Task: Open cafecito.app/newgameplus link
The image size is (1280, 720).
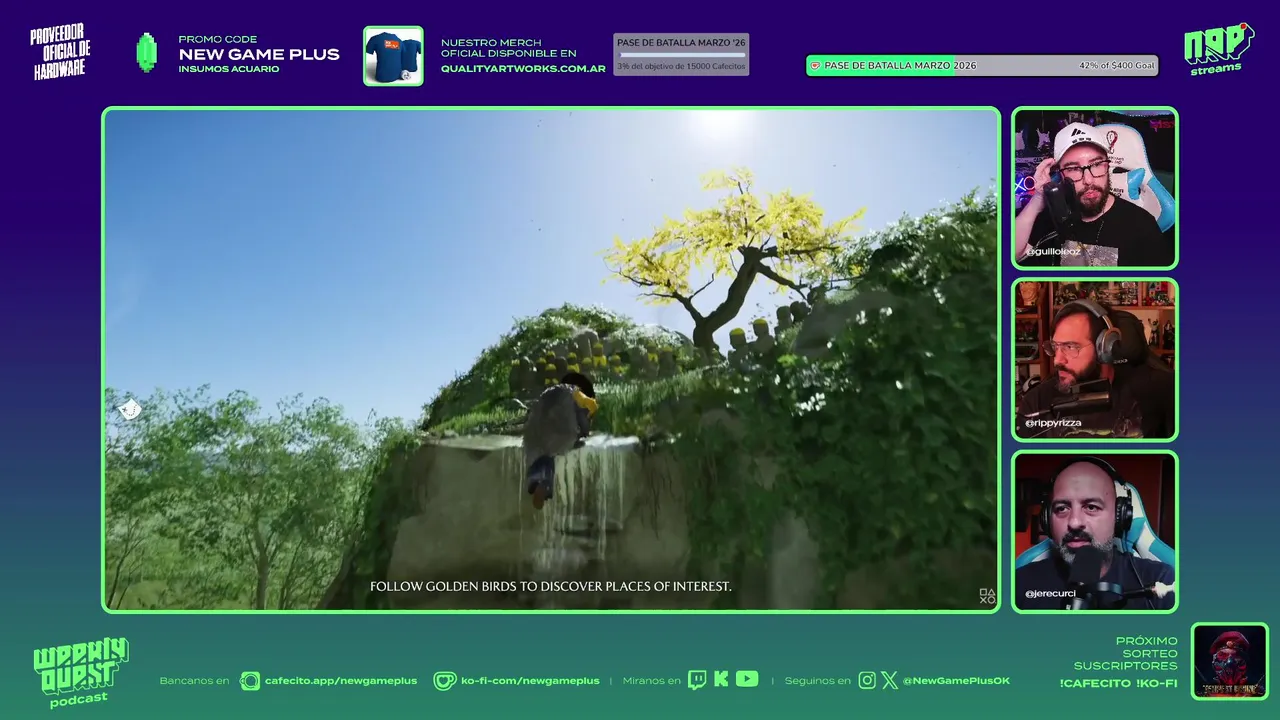Action: point(341,681)
